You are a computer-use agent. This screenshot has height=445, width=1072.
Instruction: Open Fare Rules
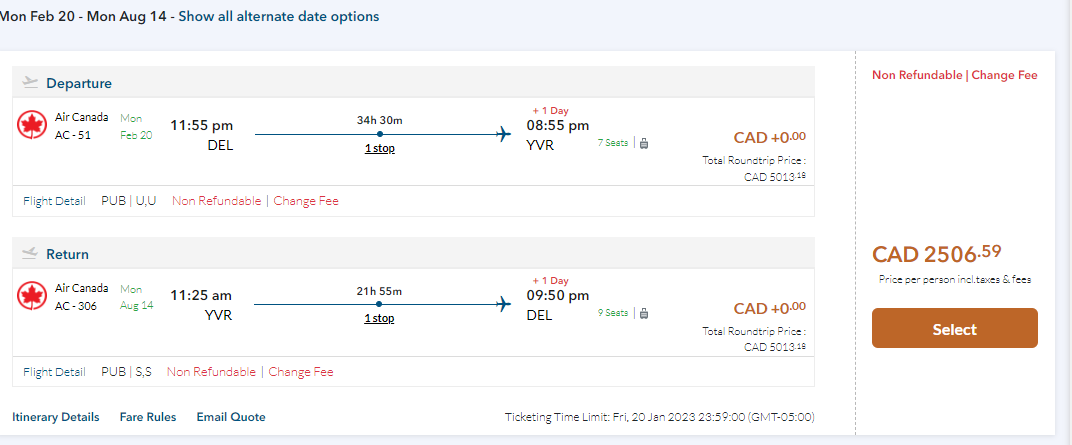(148, 417)
